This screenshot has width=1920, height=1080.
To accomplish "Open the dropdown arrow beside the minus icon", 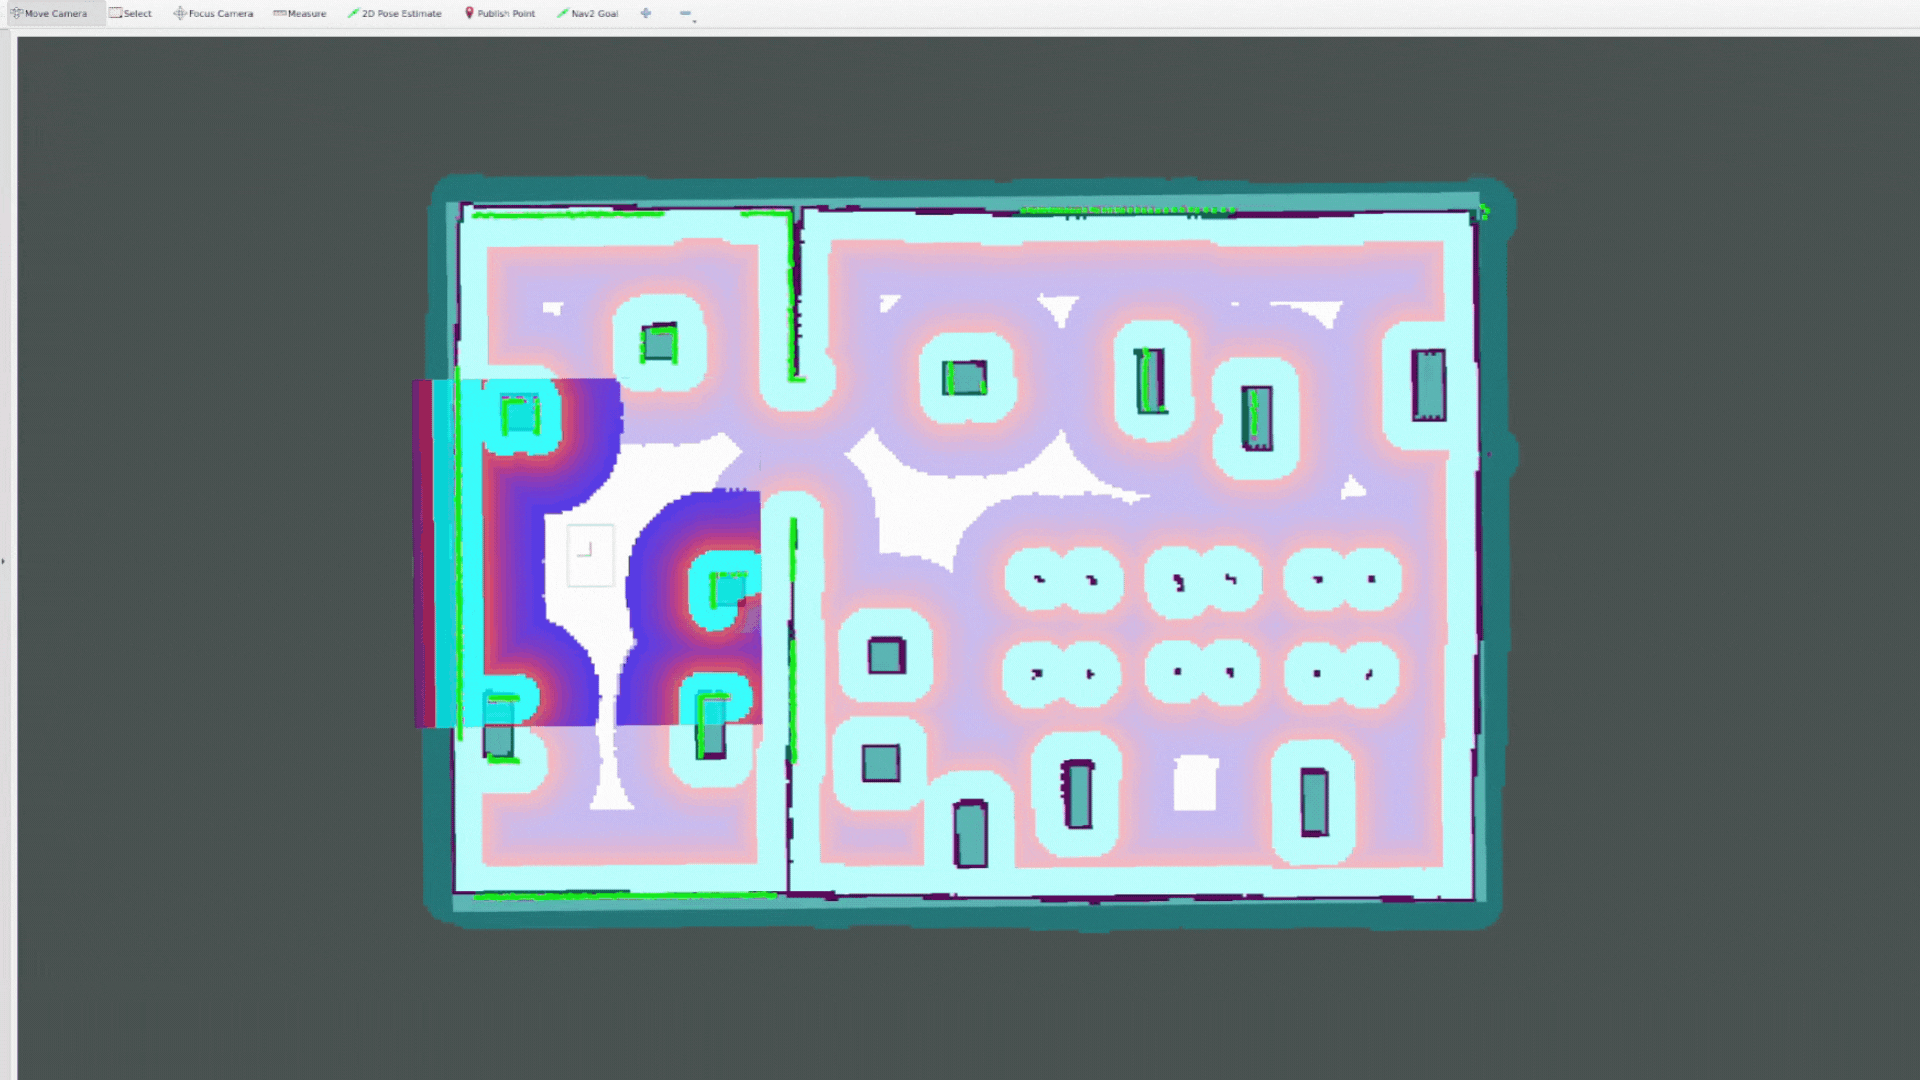I will point(694,20).
